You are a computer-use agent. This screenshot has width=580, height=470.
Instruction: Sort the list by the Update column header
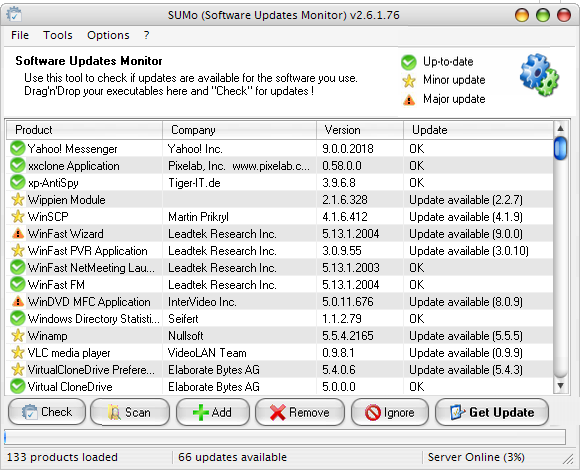click(x=479, y=130)
